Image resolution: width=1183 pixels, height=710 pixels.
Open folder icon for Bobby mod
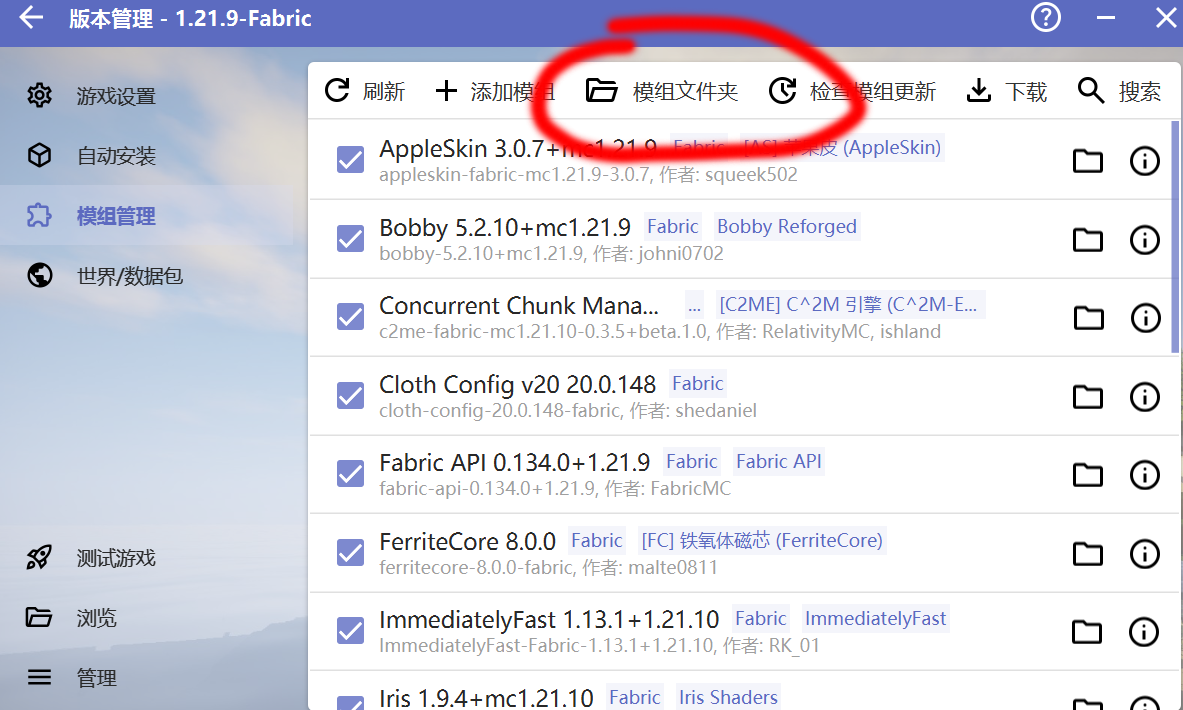pyautogui.click(x=1087, y=240)
